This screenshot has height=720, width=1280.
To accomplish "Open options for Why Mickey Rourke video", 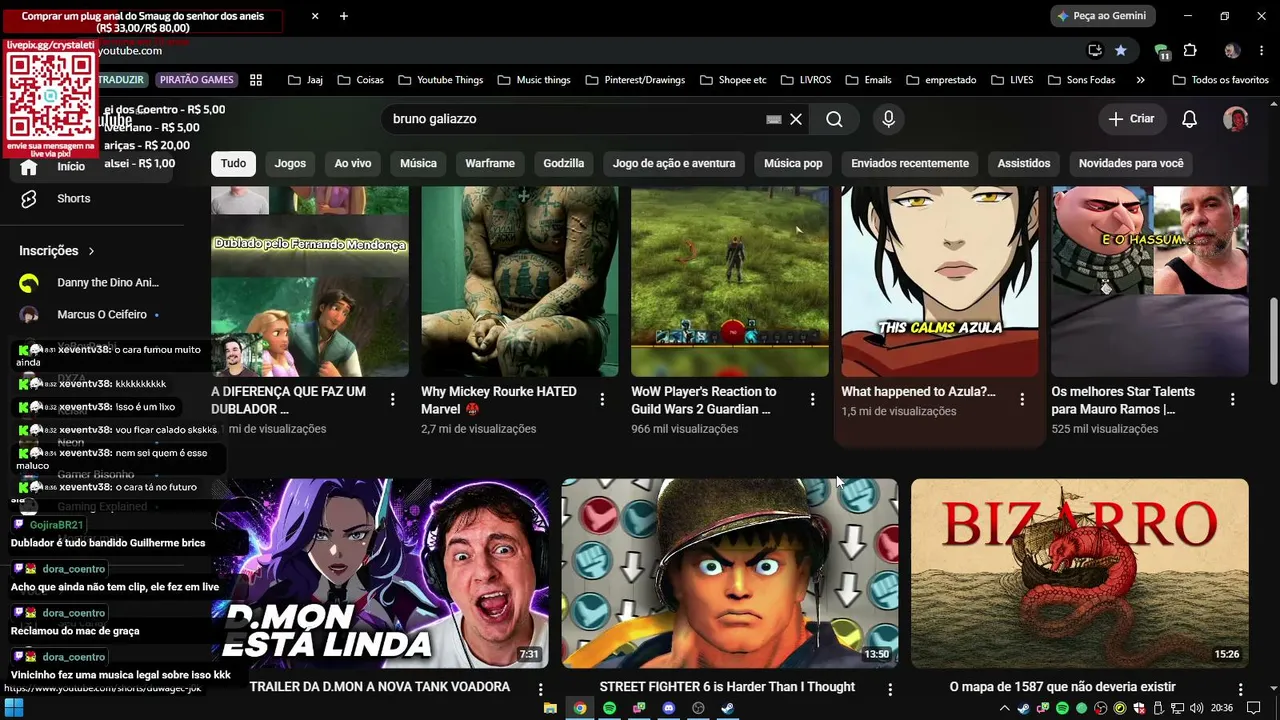I will [x=602, y=400].
